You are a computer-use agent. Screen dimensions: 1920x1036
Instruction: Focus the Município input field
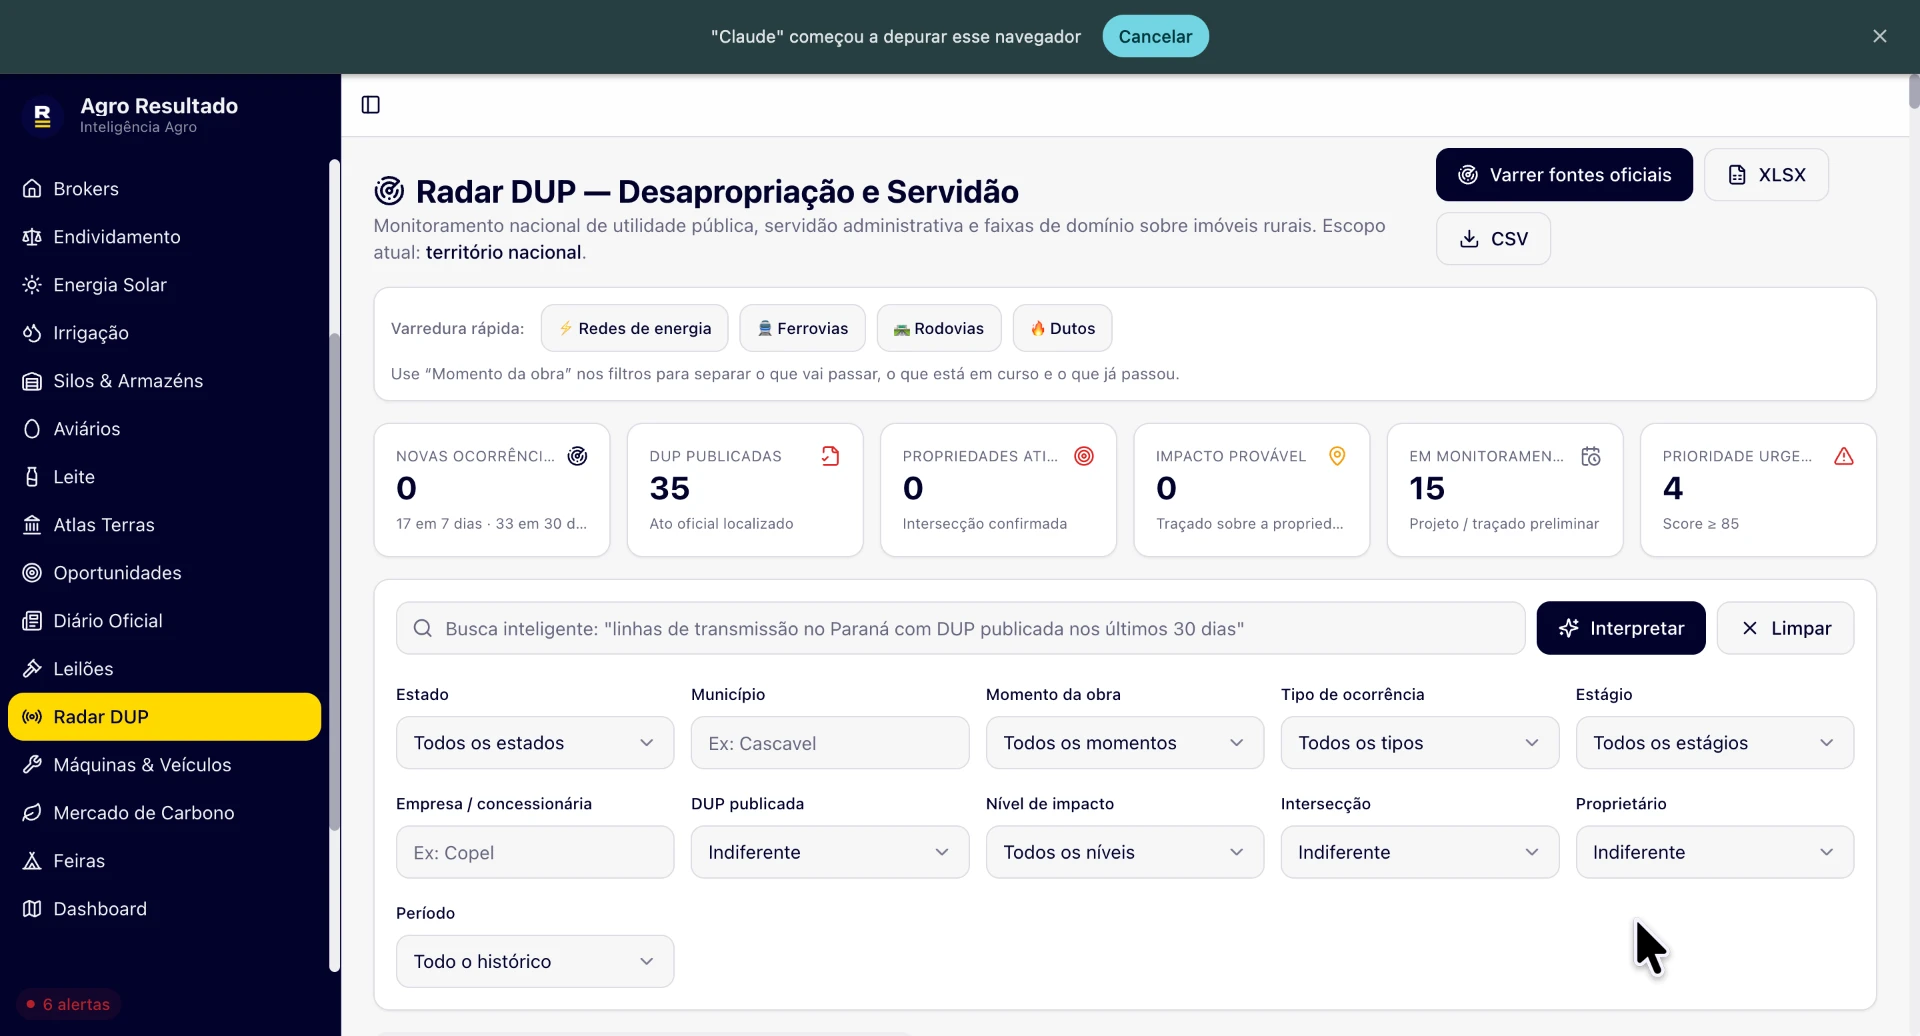[830, 743]
